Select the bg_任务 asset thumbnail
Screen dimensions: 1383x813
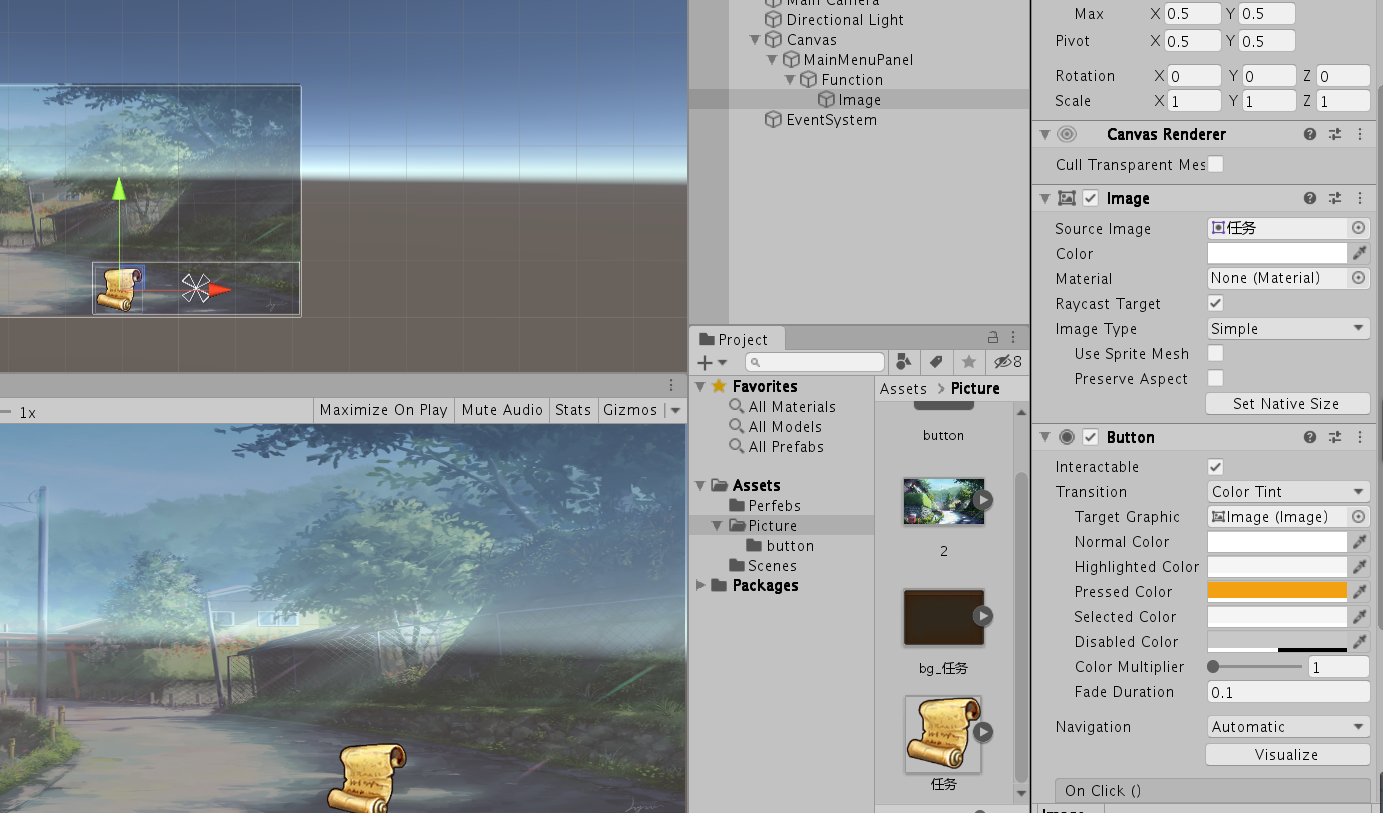pyautogui.click(x=943, y=617)
